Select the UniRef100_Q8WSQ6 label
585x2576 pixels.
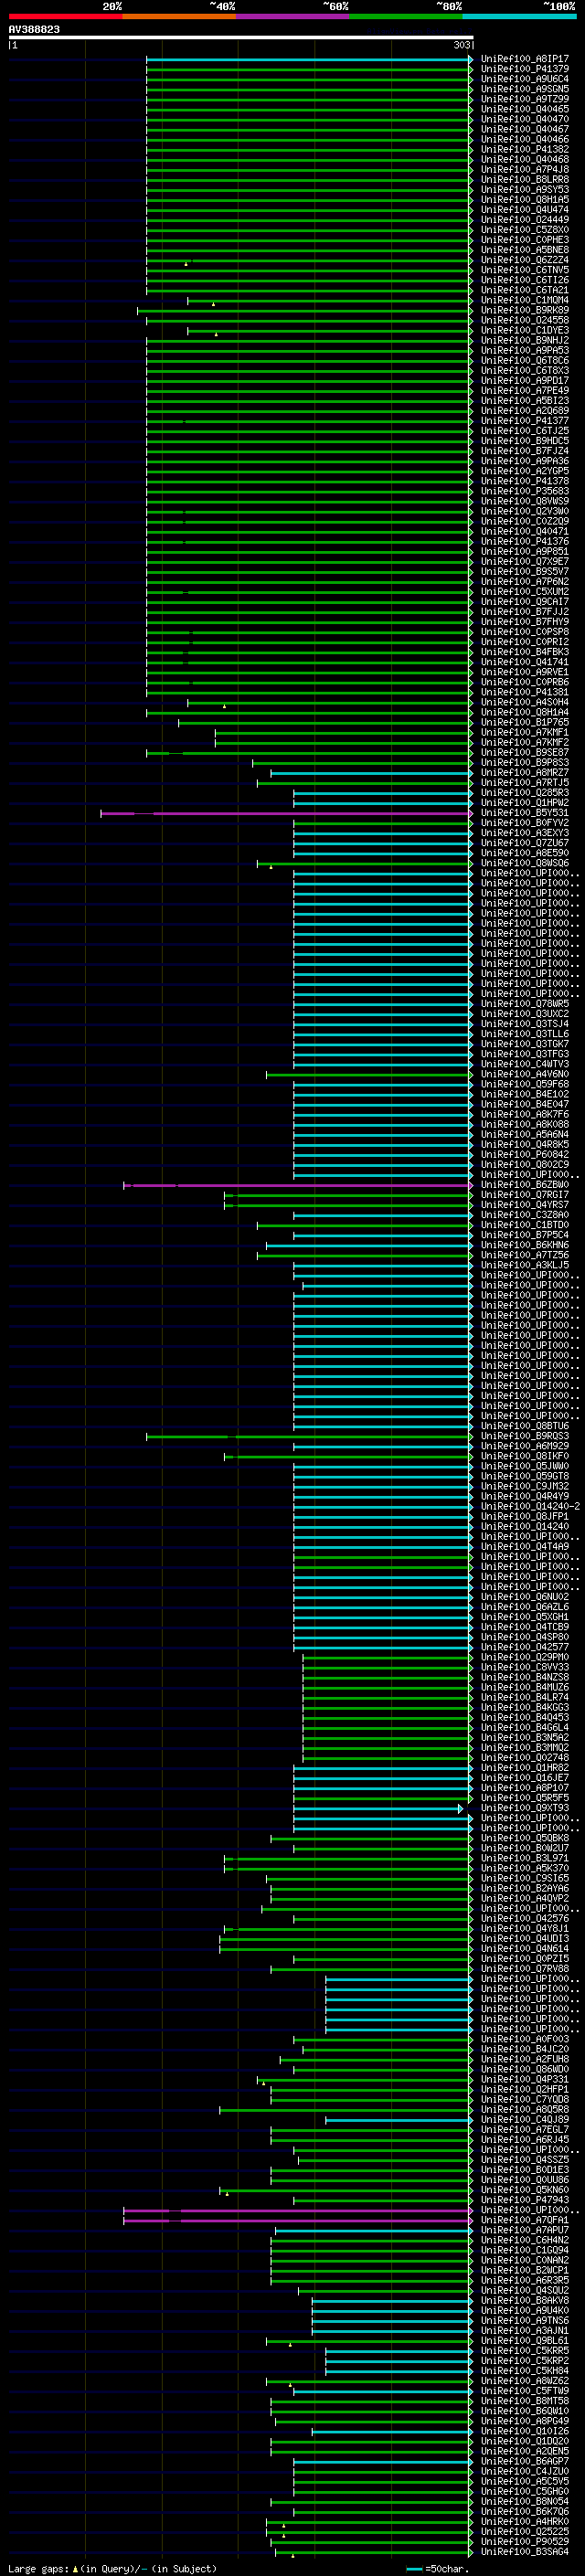[x=525, y=863]
